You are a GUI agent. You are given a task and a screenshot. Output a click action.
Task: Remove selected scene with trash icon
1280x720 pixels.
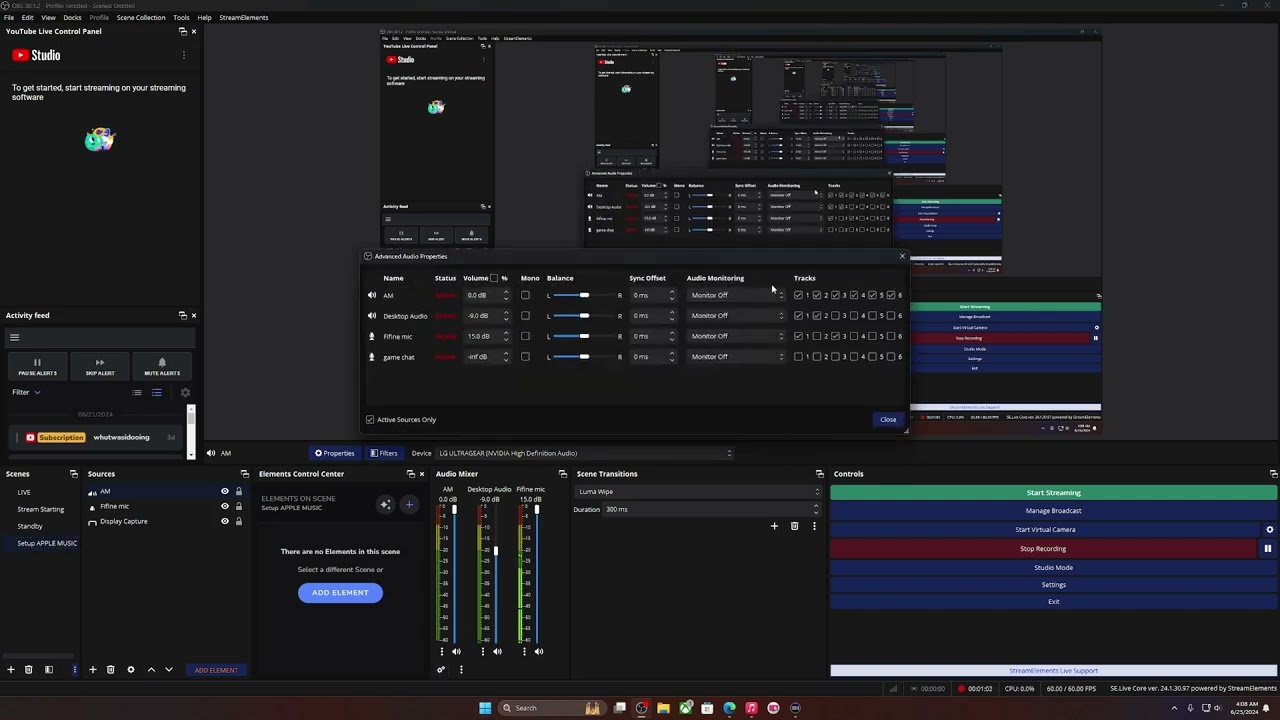pos(29,670)
